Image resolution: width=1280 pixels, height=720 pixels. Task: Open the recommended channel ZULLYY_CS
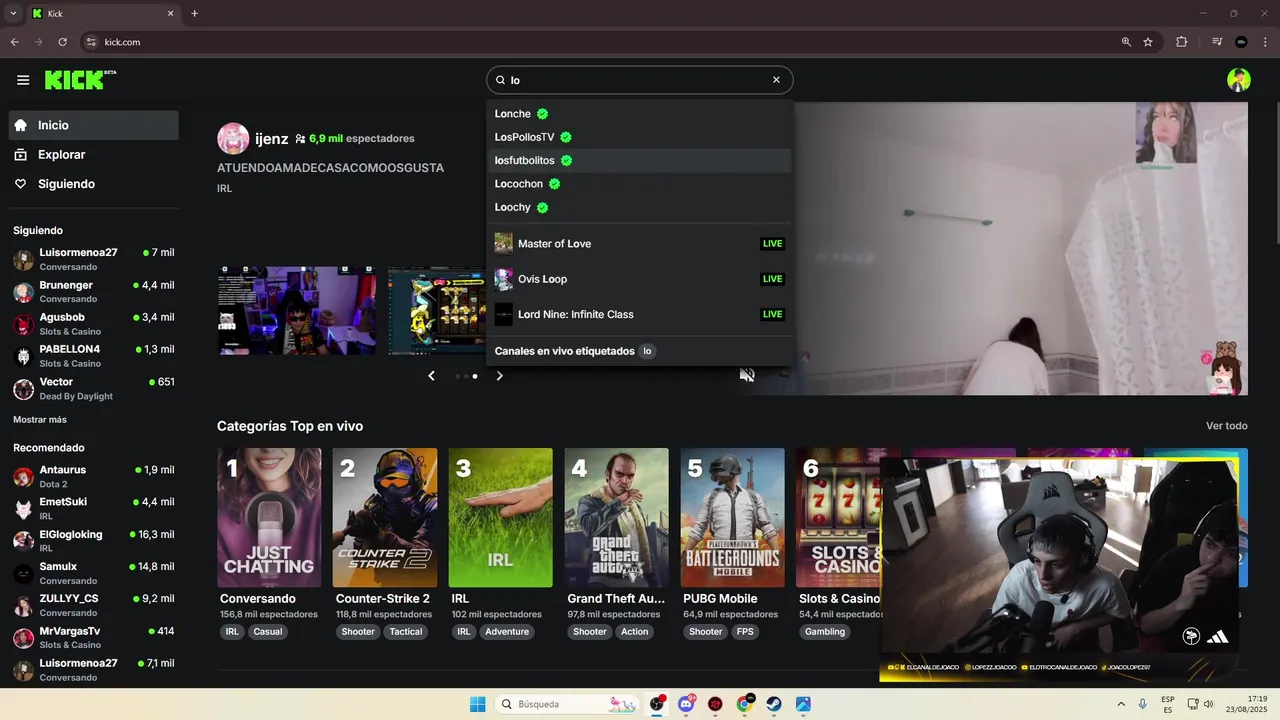[94, 605]
